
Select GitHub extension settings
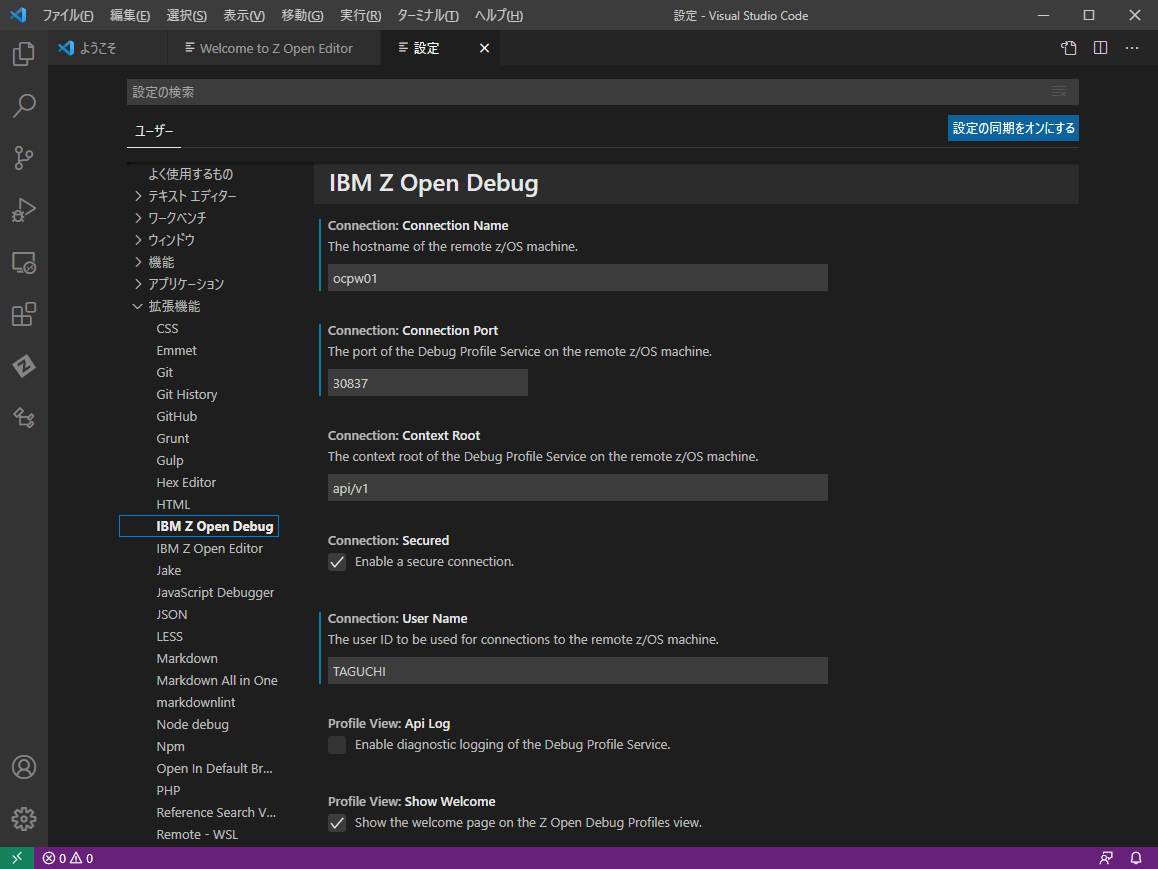pyautogui.click(x=177, y=417)
